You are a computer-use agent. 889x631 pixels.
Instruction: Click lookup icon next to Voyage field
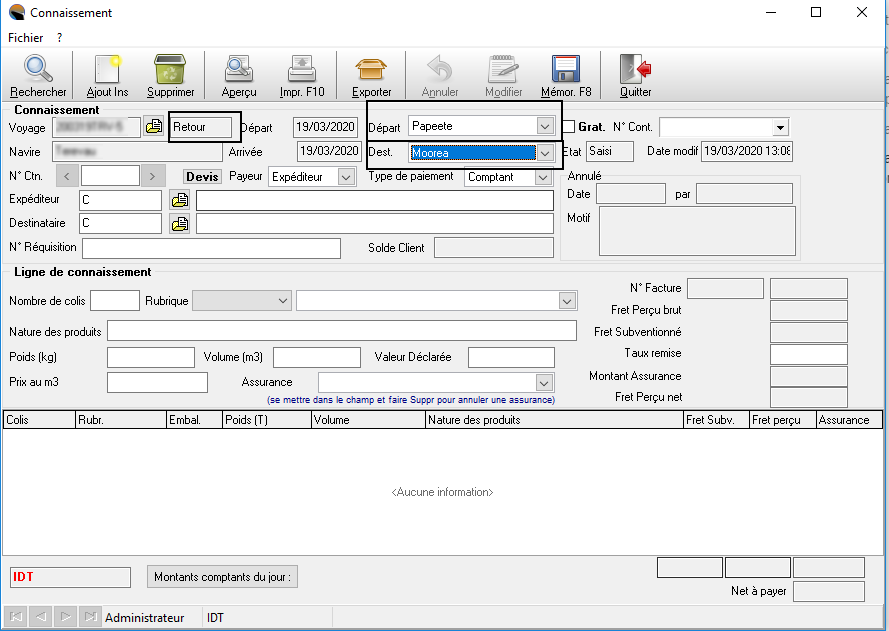coord(154,127)
